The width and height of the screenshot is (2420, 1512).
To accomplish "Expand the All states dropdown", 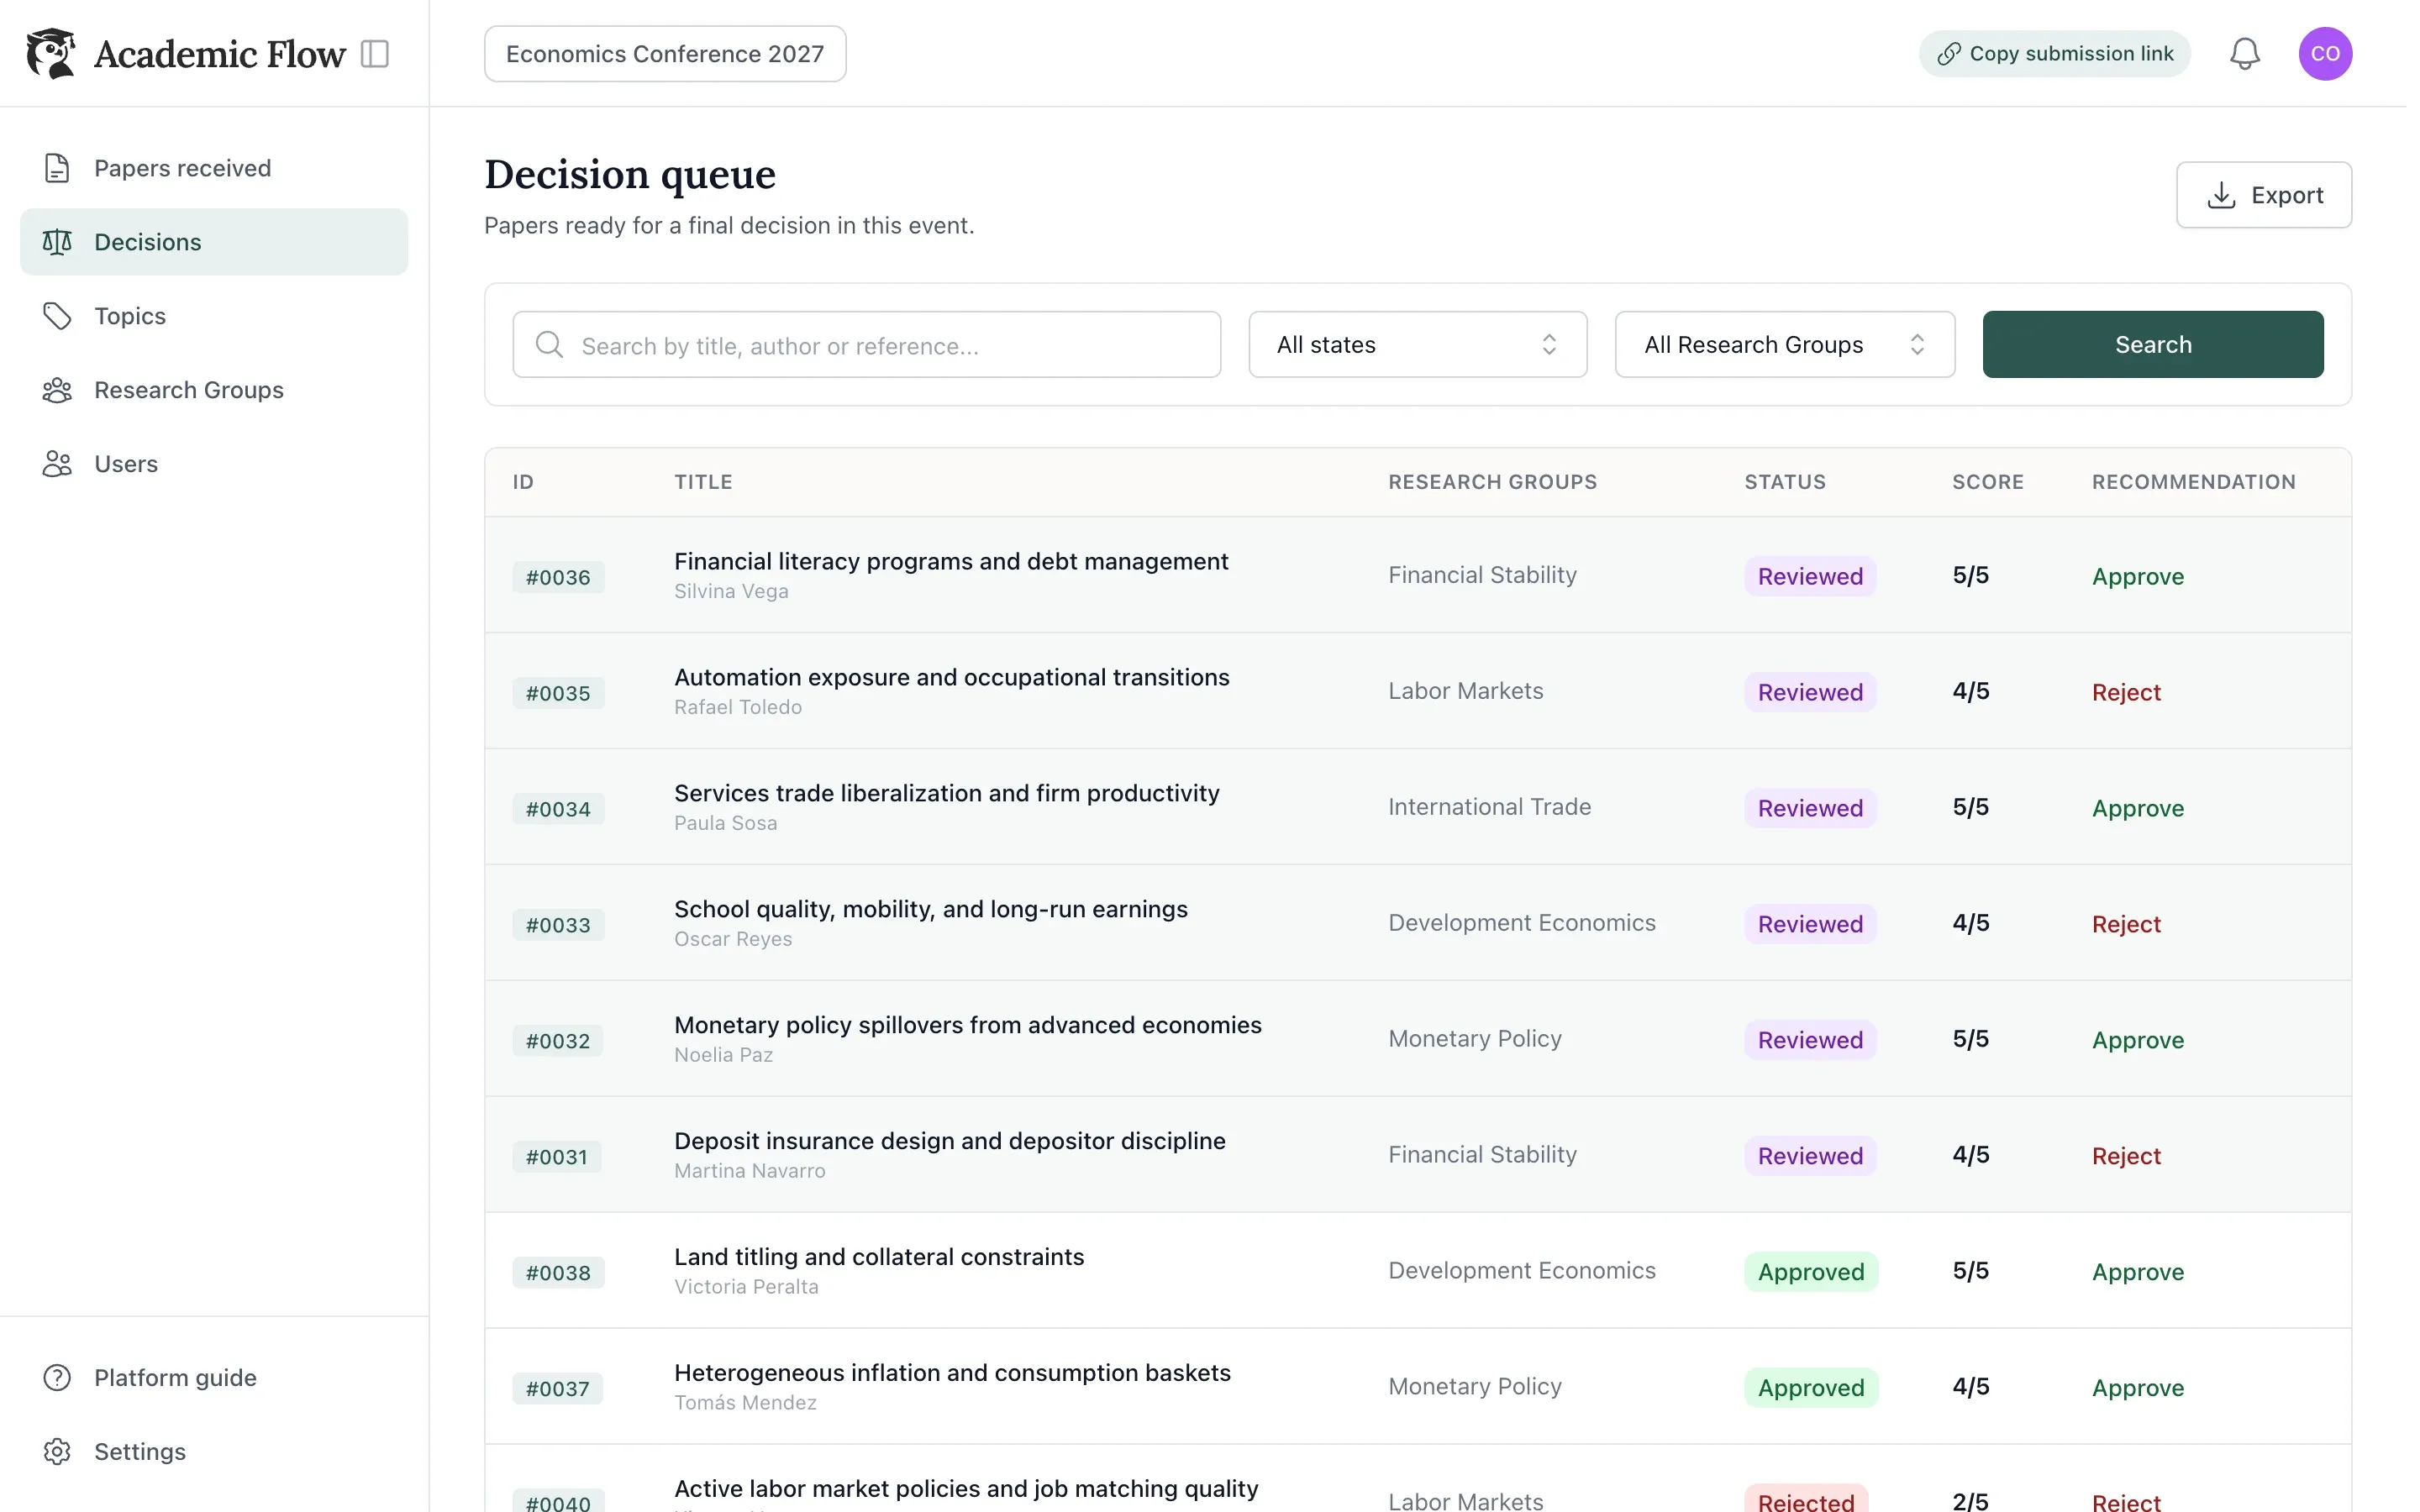I will click(1417, 344).
